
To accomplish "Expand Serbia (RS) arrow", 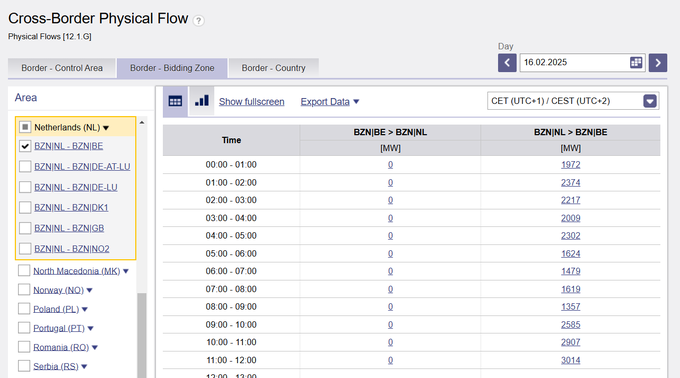I will click(84, 367).
